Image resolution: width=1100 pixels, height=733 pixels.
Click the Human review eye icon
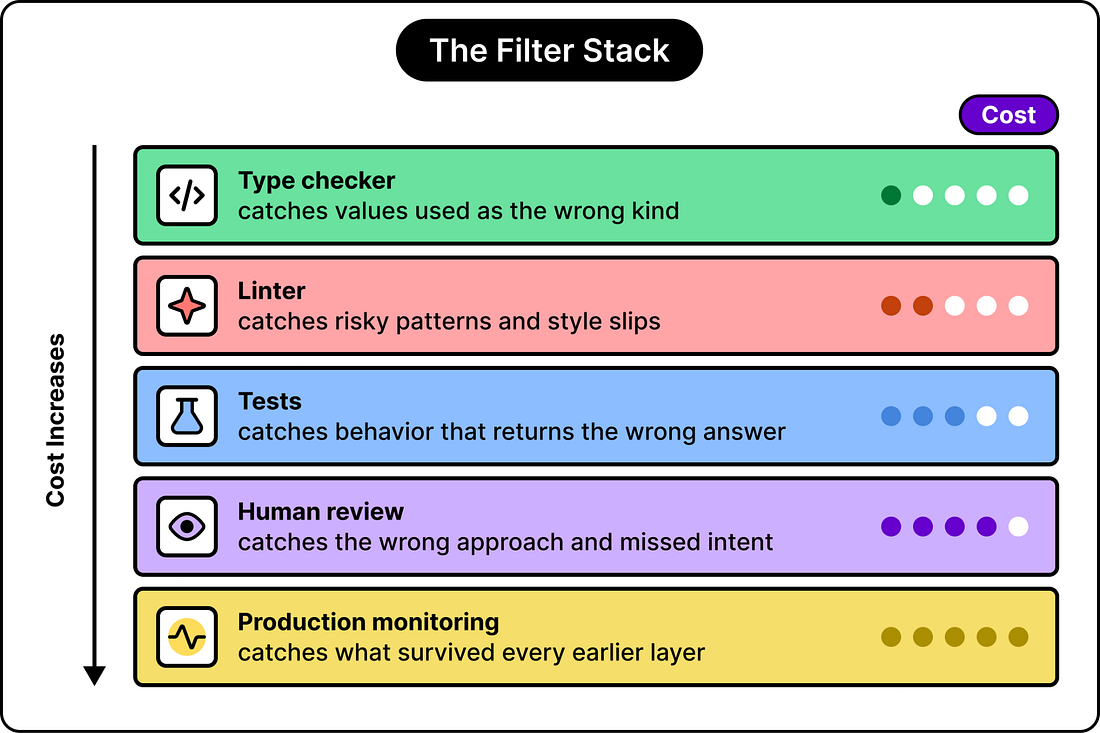click(187, 526)
